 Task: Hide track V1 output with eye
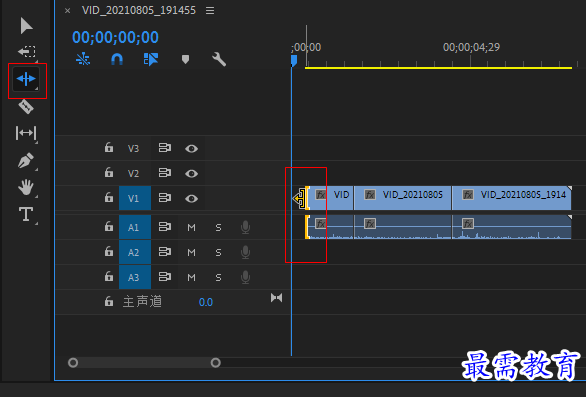191,198
